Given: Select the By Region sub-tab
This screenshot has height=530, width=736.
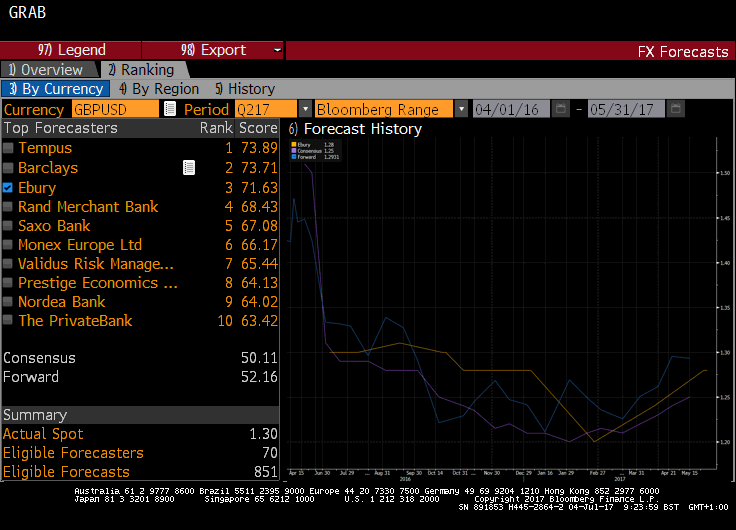Looking at the screenshot, I should pos(159,89).
